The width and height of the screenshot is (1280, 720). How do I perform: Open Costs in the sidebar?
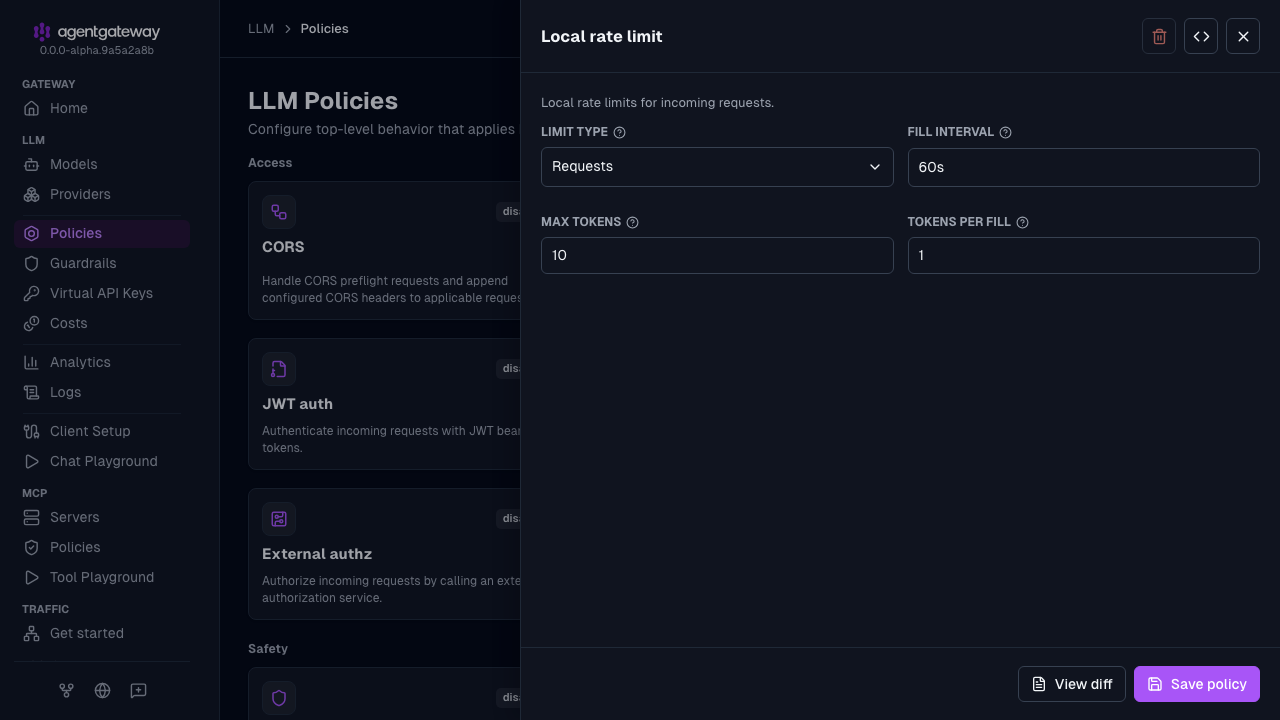[x=102, y=323]
